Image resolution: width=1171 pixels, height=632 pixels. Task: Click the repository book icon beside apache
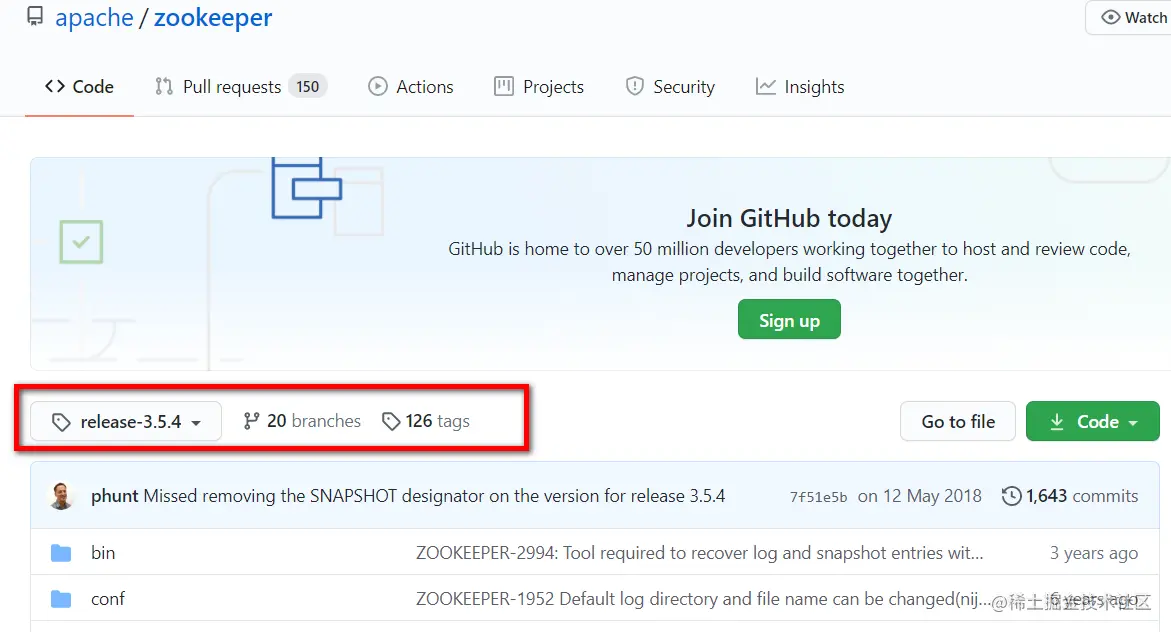[x=35, y=16]
